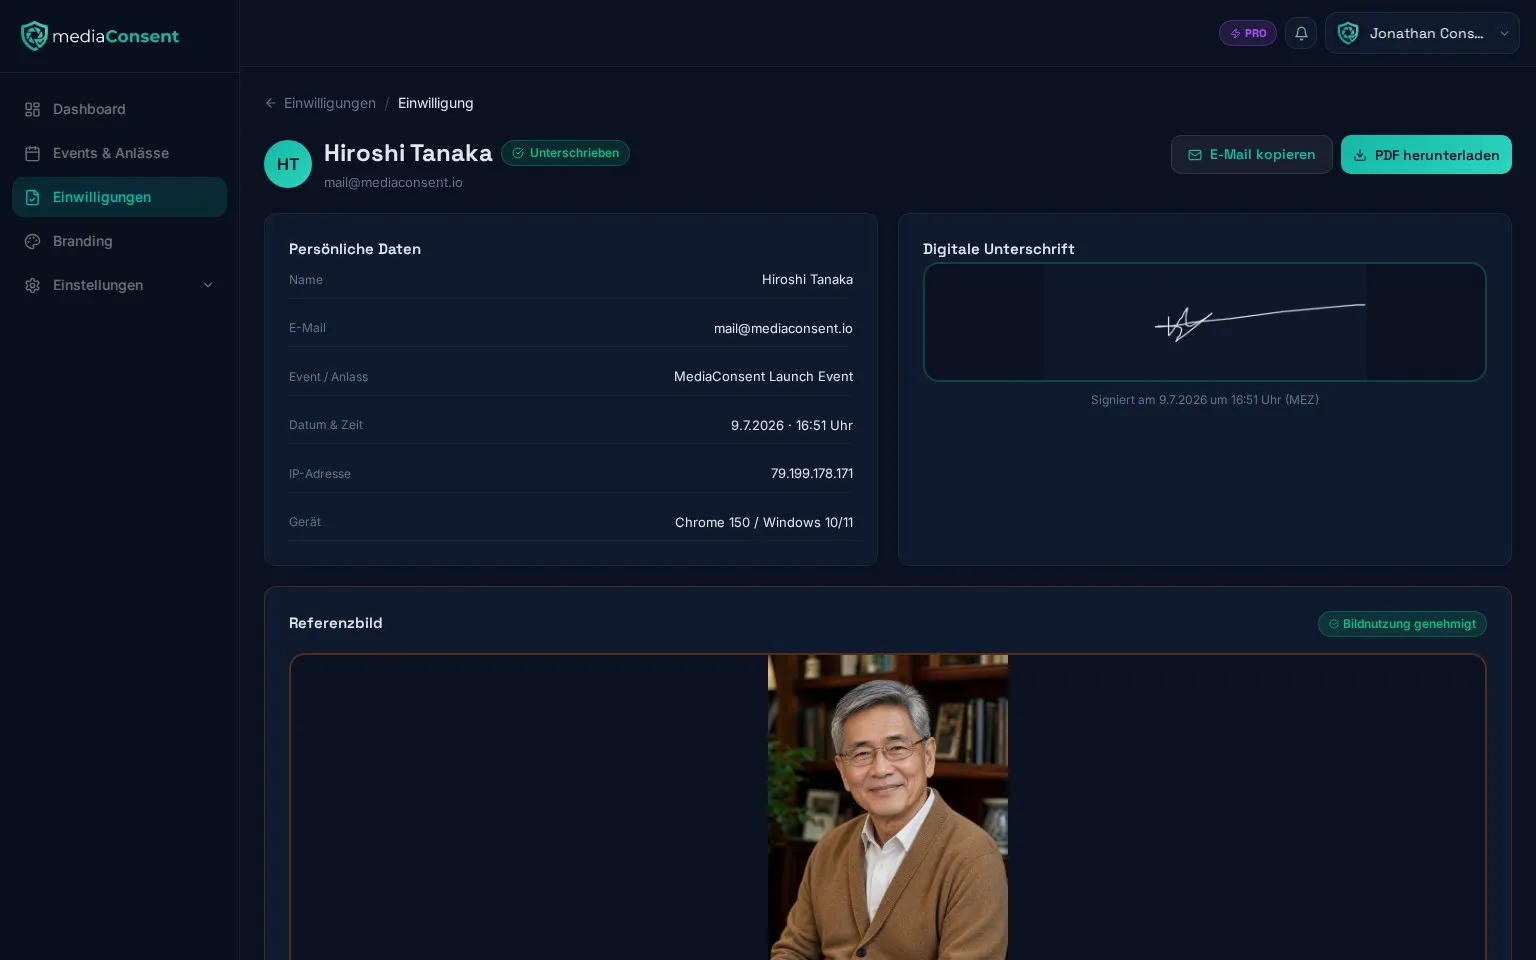Click the email under the Hiroshi Tanaka heading
The height and width of the screenshot is (960, 1536).
coord(393,183)
